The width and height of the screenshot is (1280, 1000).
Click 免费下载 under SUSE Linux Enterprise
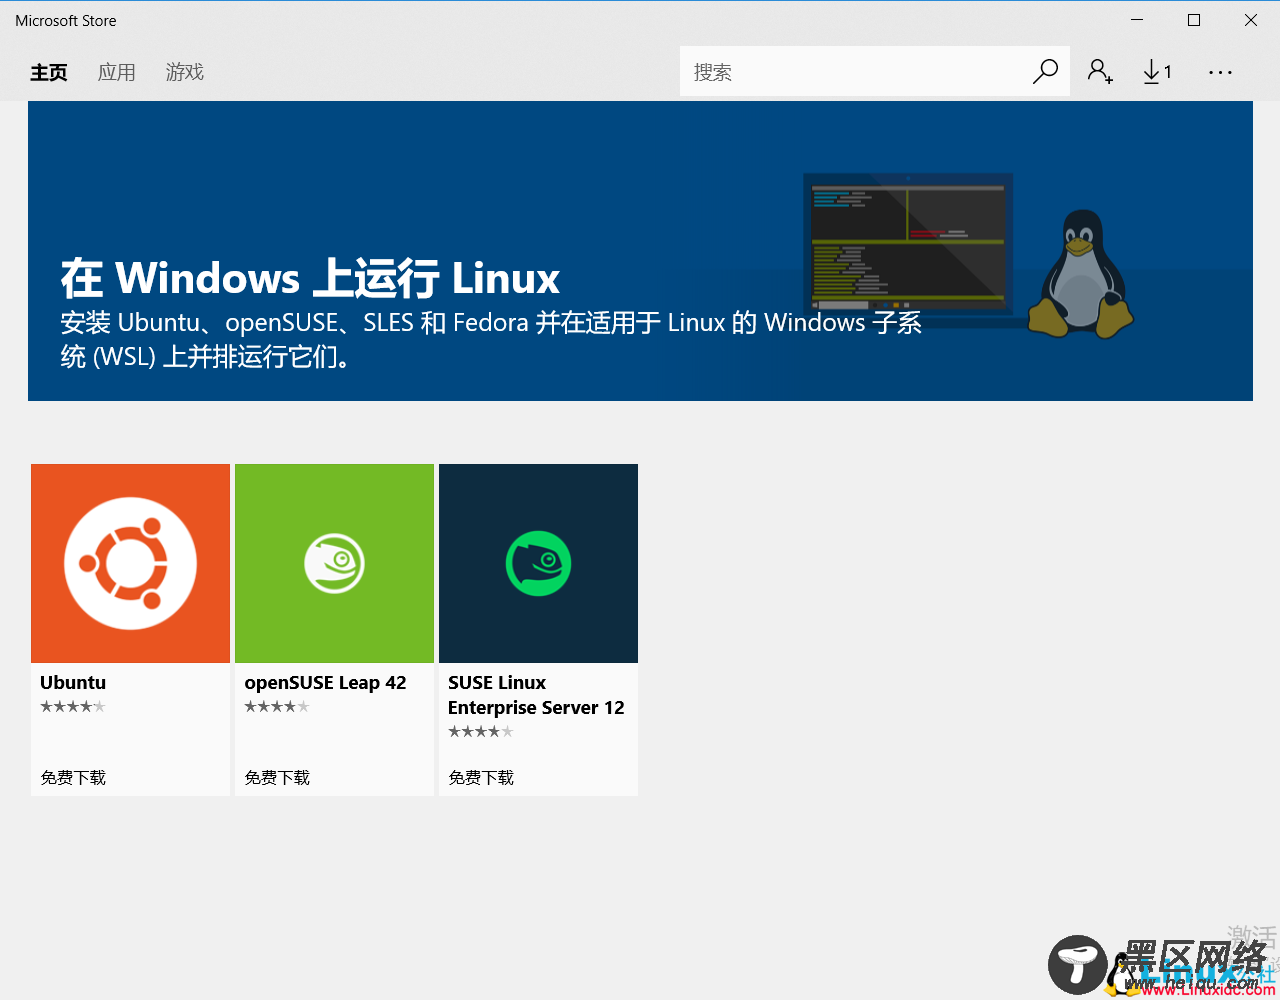(x=481, y=777)
